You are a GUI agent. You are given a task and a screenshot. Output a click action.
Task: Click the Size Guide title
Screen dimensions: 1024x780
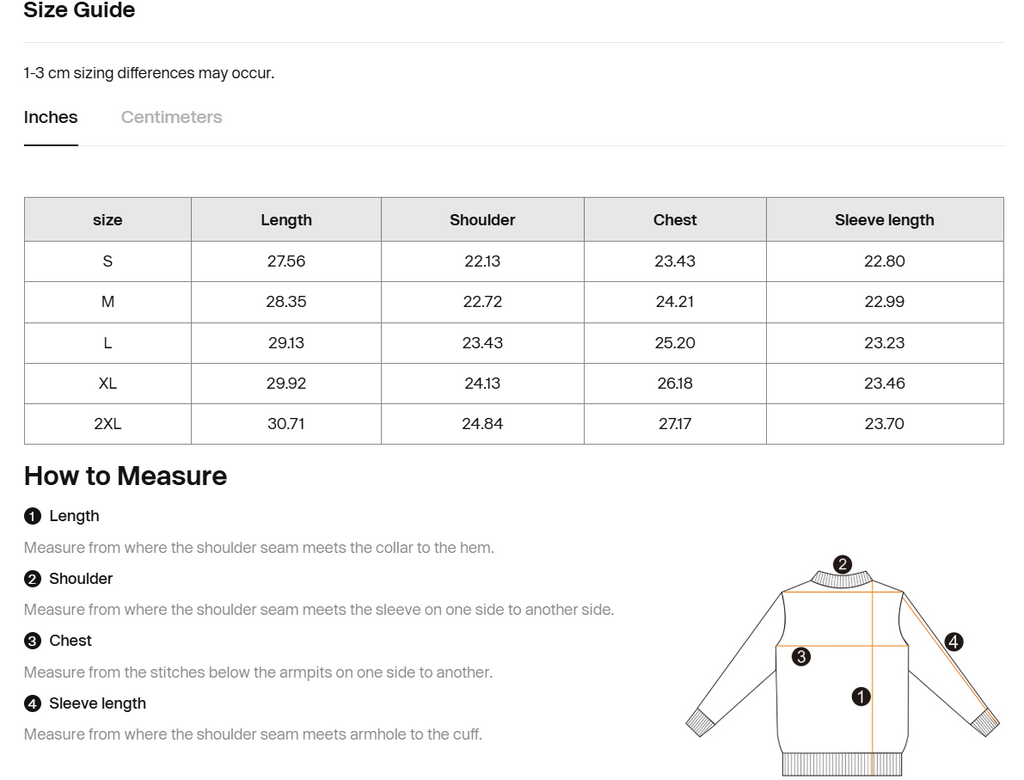click(x=79, y=11)
